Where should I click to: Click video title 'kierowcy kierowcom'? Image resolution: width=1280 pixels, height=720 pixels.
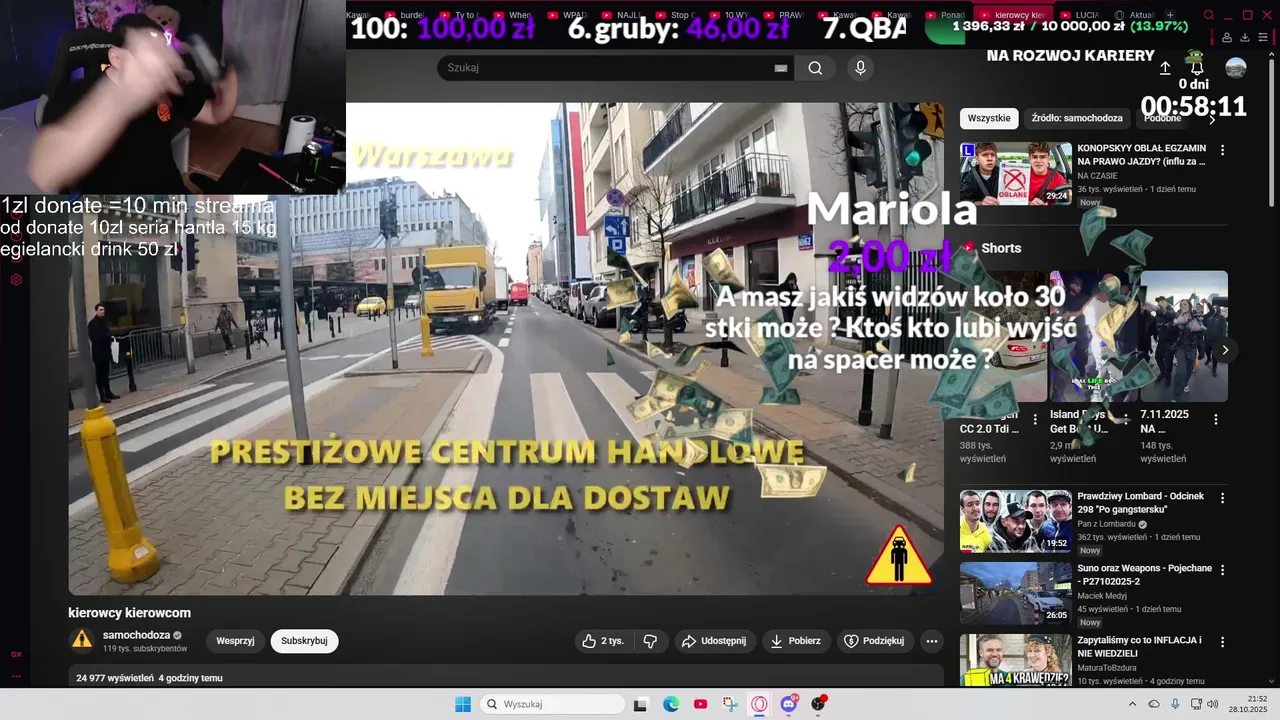[x=129, y=613]
